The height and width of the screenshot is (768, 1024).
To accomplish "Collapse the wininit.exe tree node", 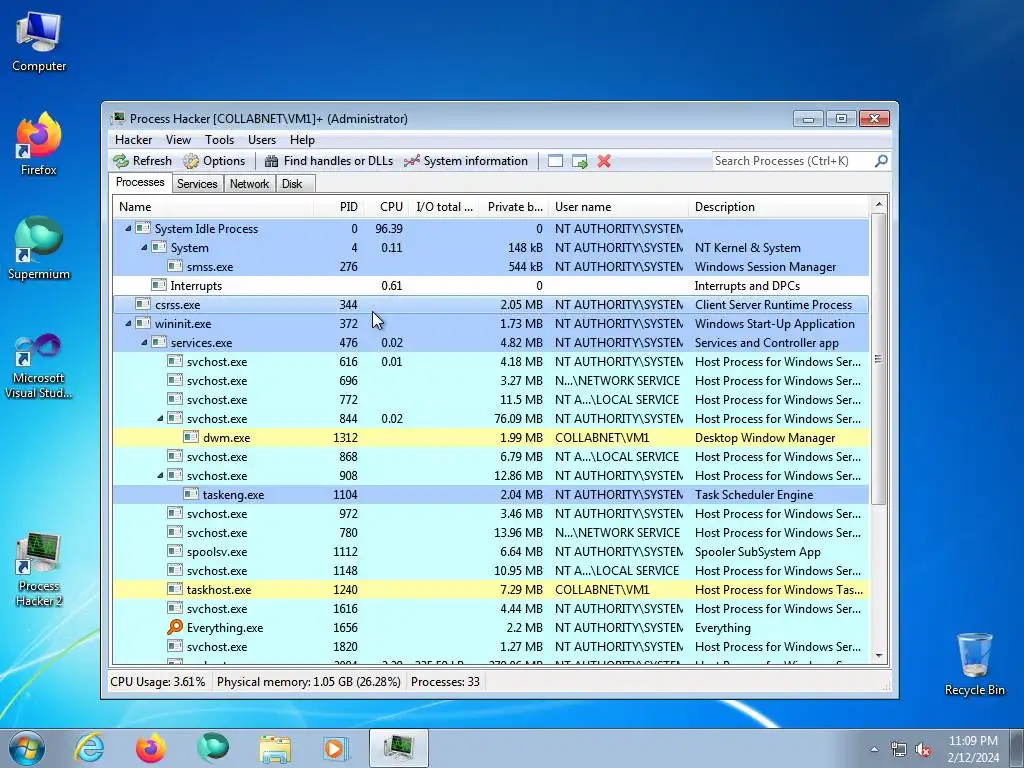I will pyautogui.click(x=128, y=323).
